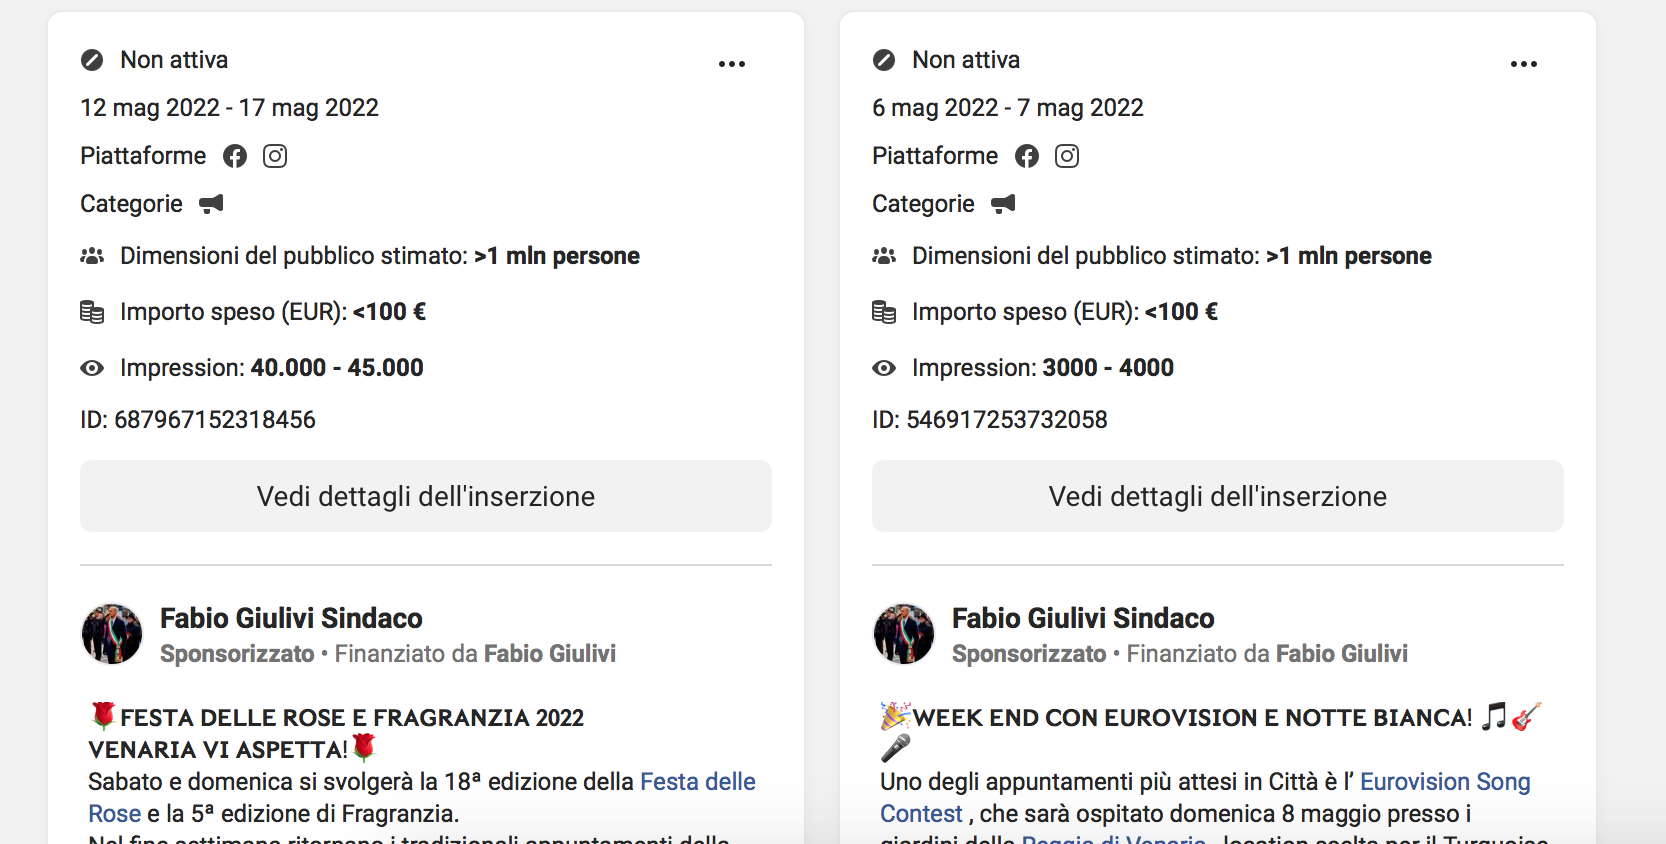The image size is (1666, 844).
Task: Click Facebook platform icon in right ad card
Action: click(x=1027, y=156)
